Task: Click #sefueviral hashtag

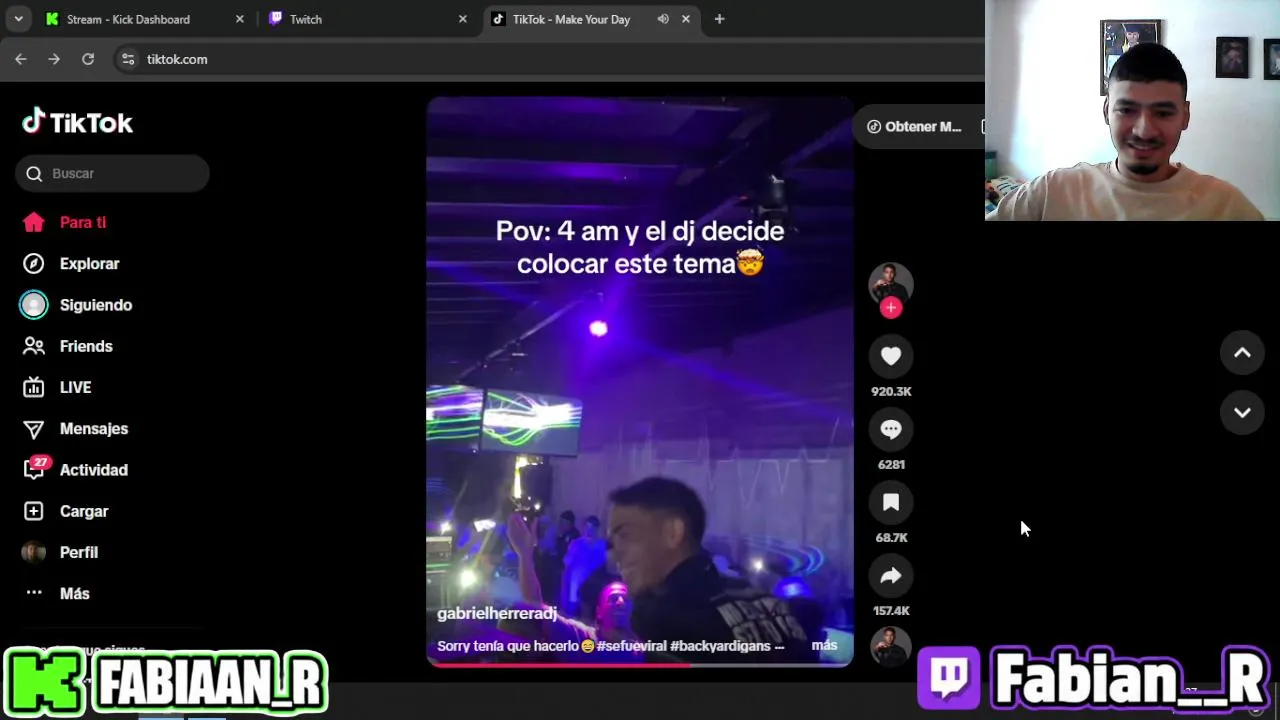Action: (632, 646)
